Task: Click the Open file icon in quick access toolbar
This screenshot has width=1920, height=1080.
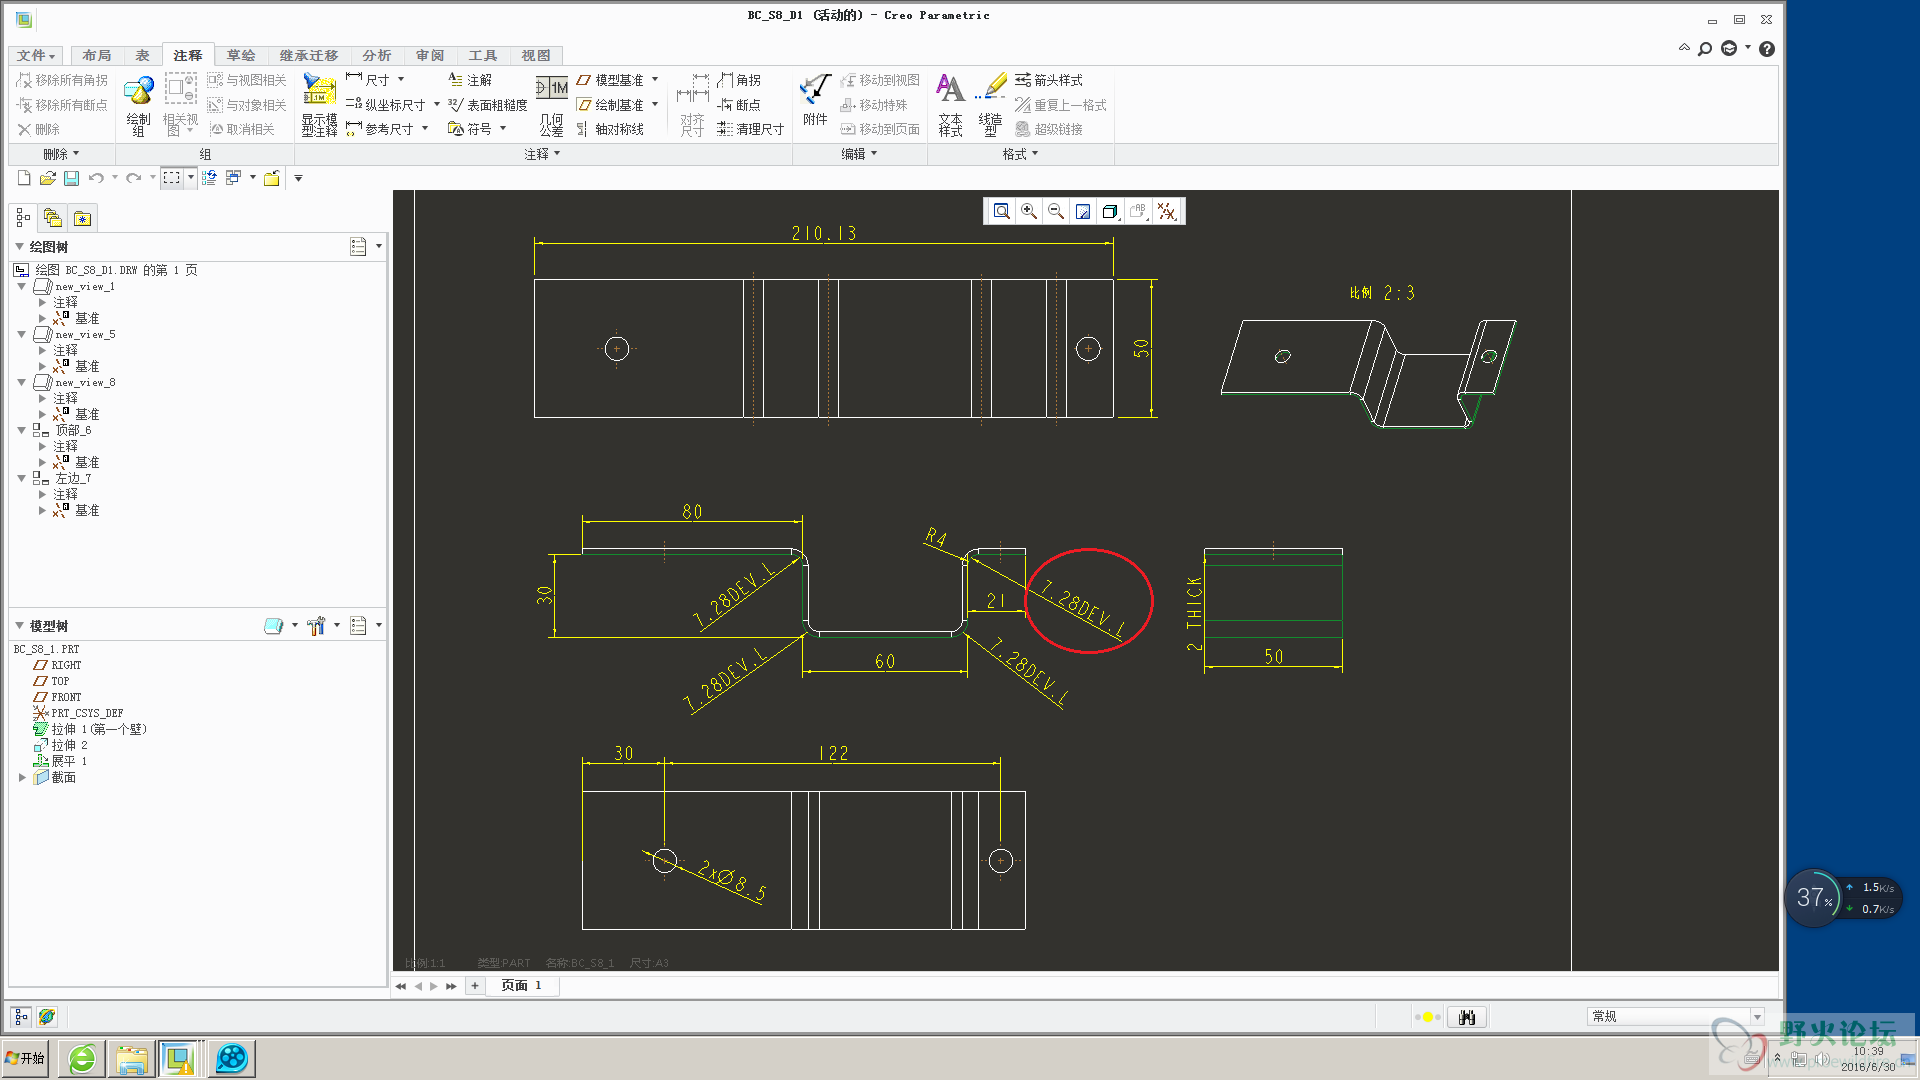Action: [47, 178]
